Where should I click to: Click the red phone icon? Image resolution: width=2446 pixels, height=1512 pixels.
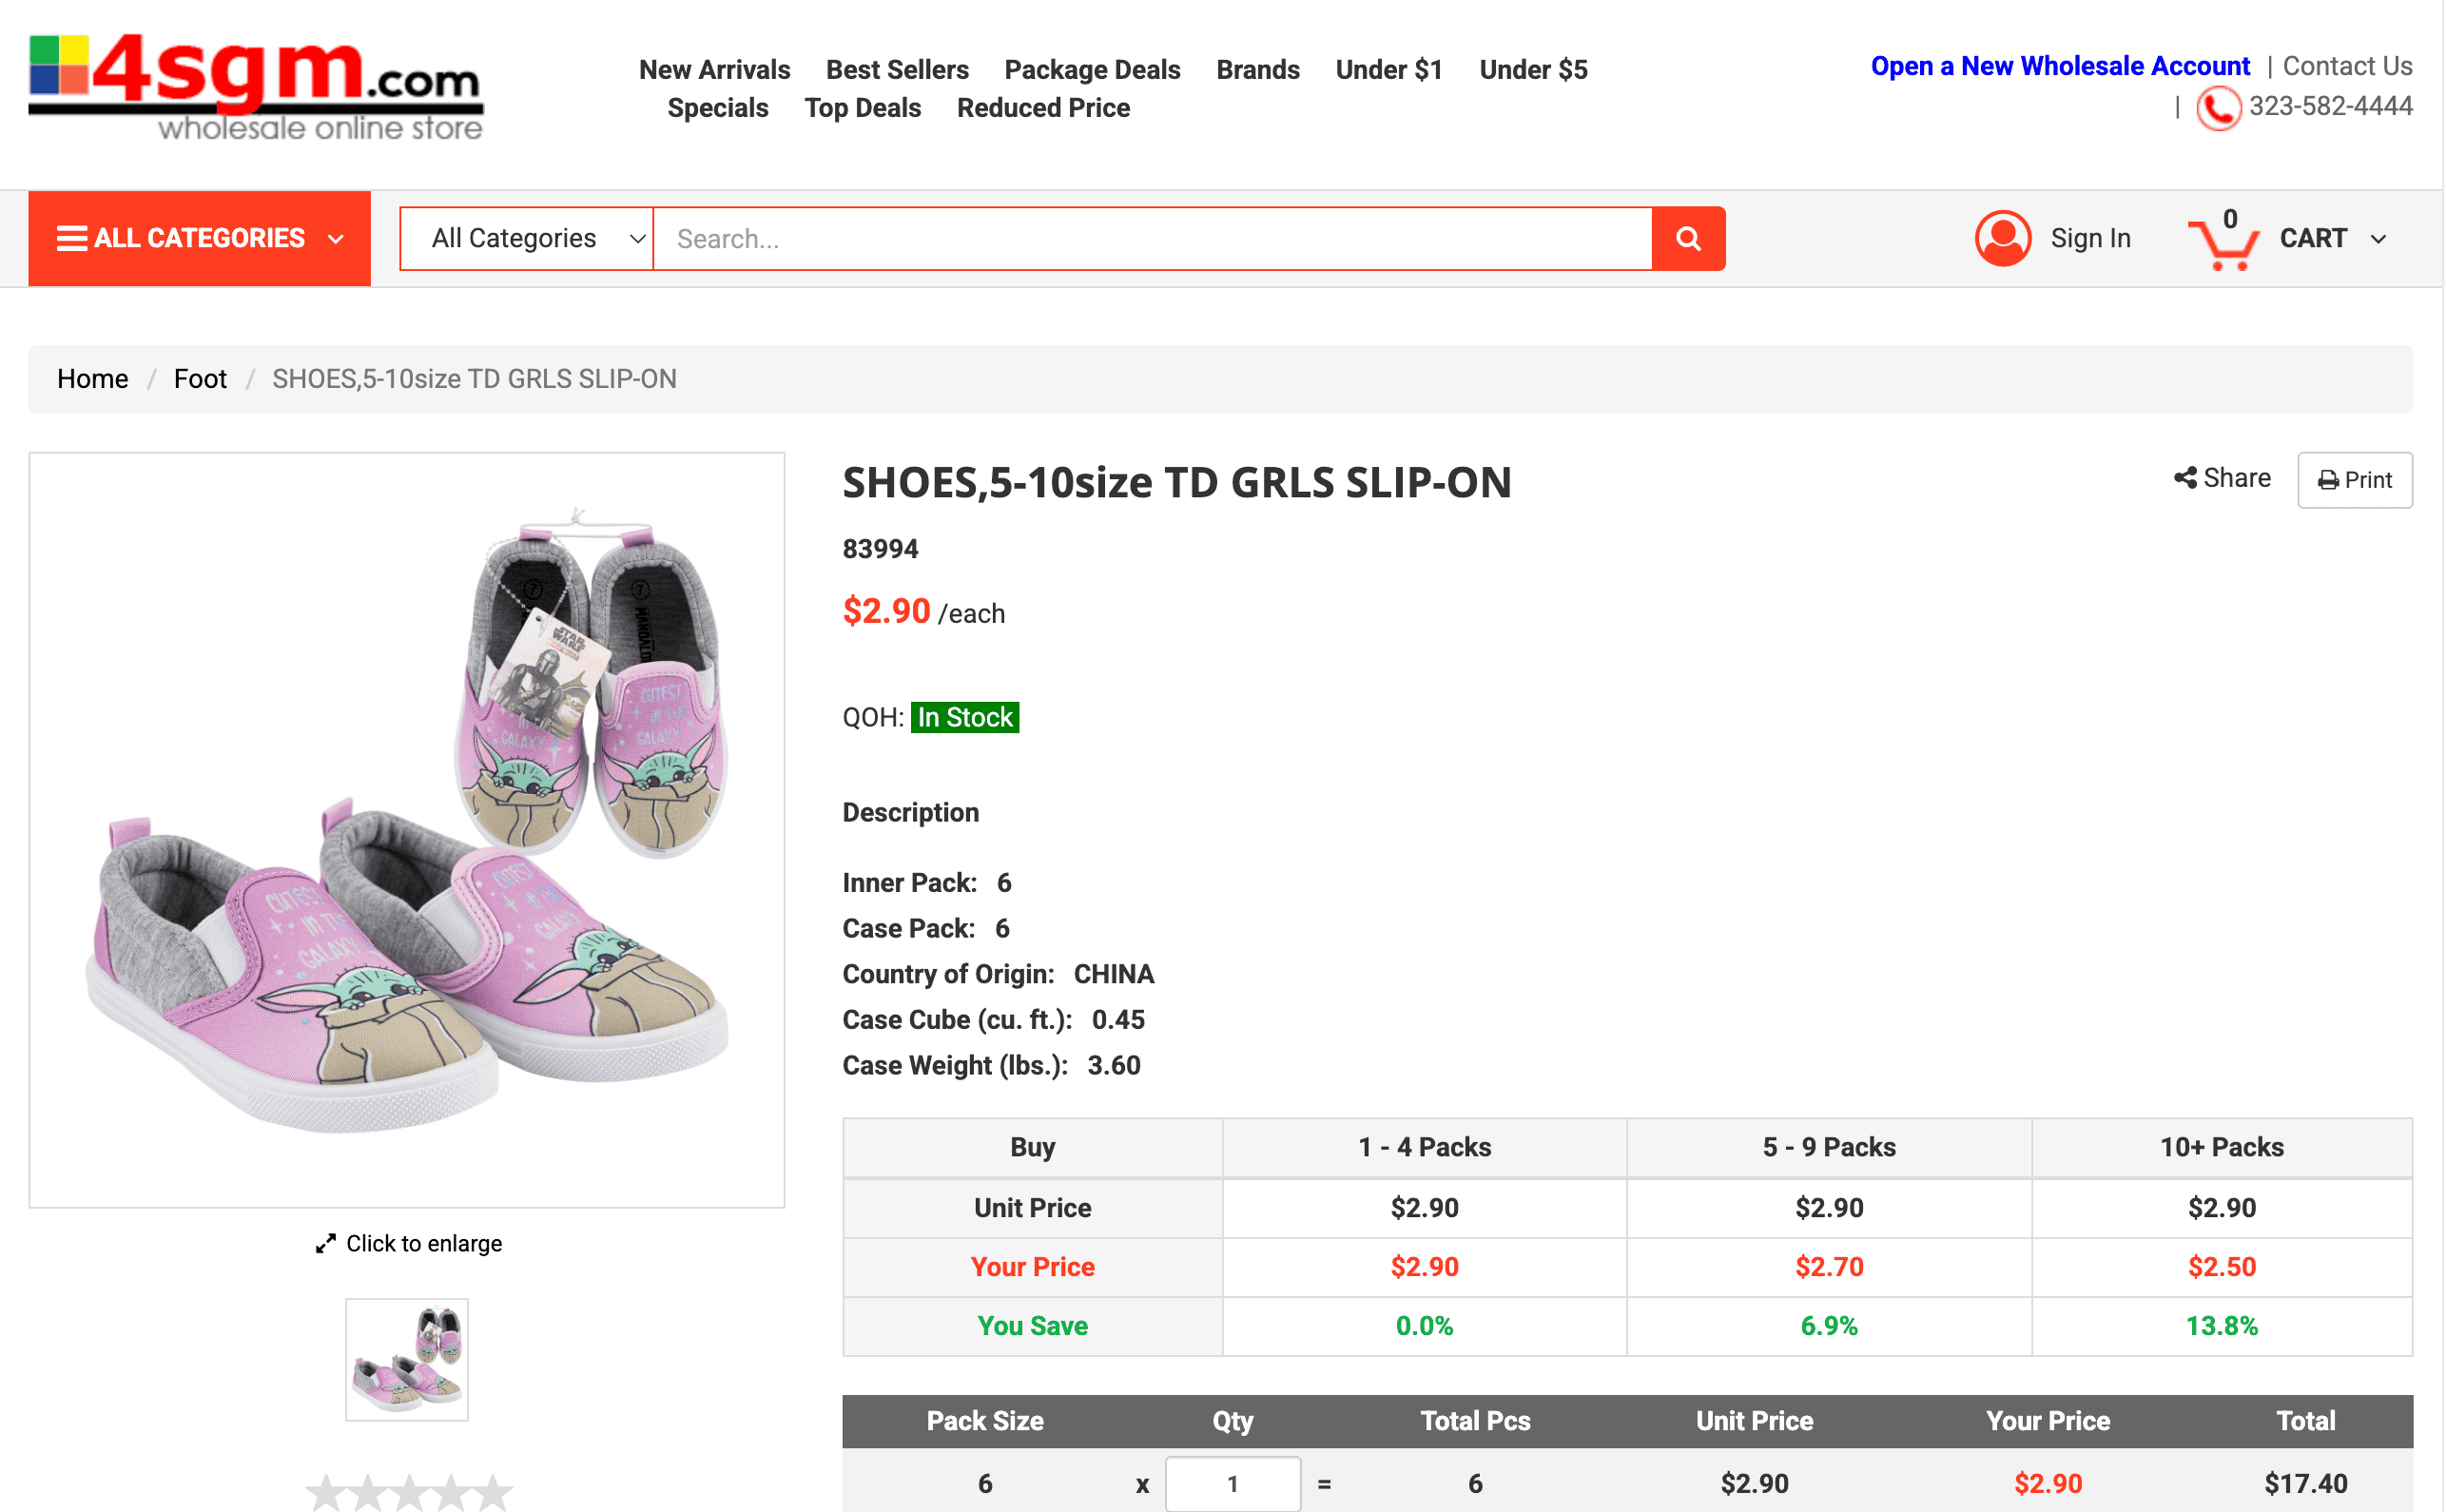pyautogui.click(x=2217, y=107)
